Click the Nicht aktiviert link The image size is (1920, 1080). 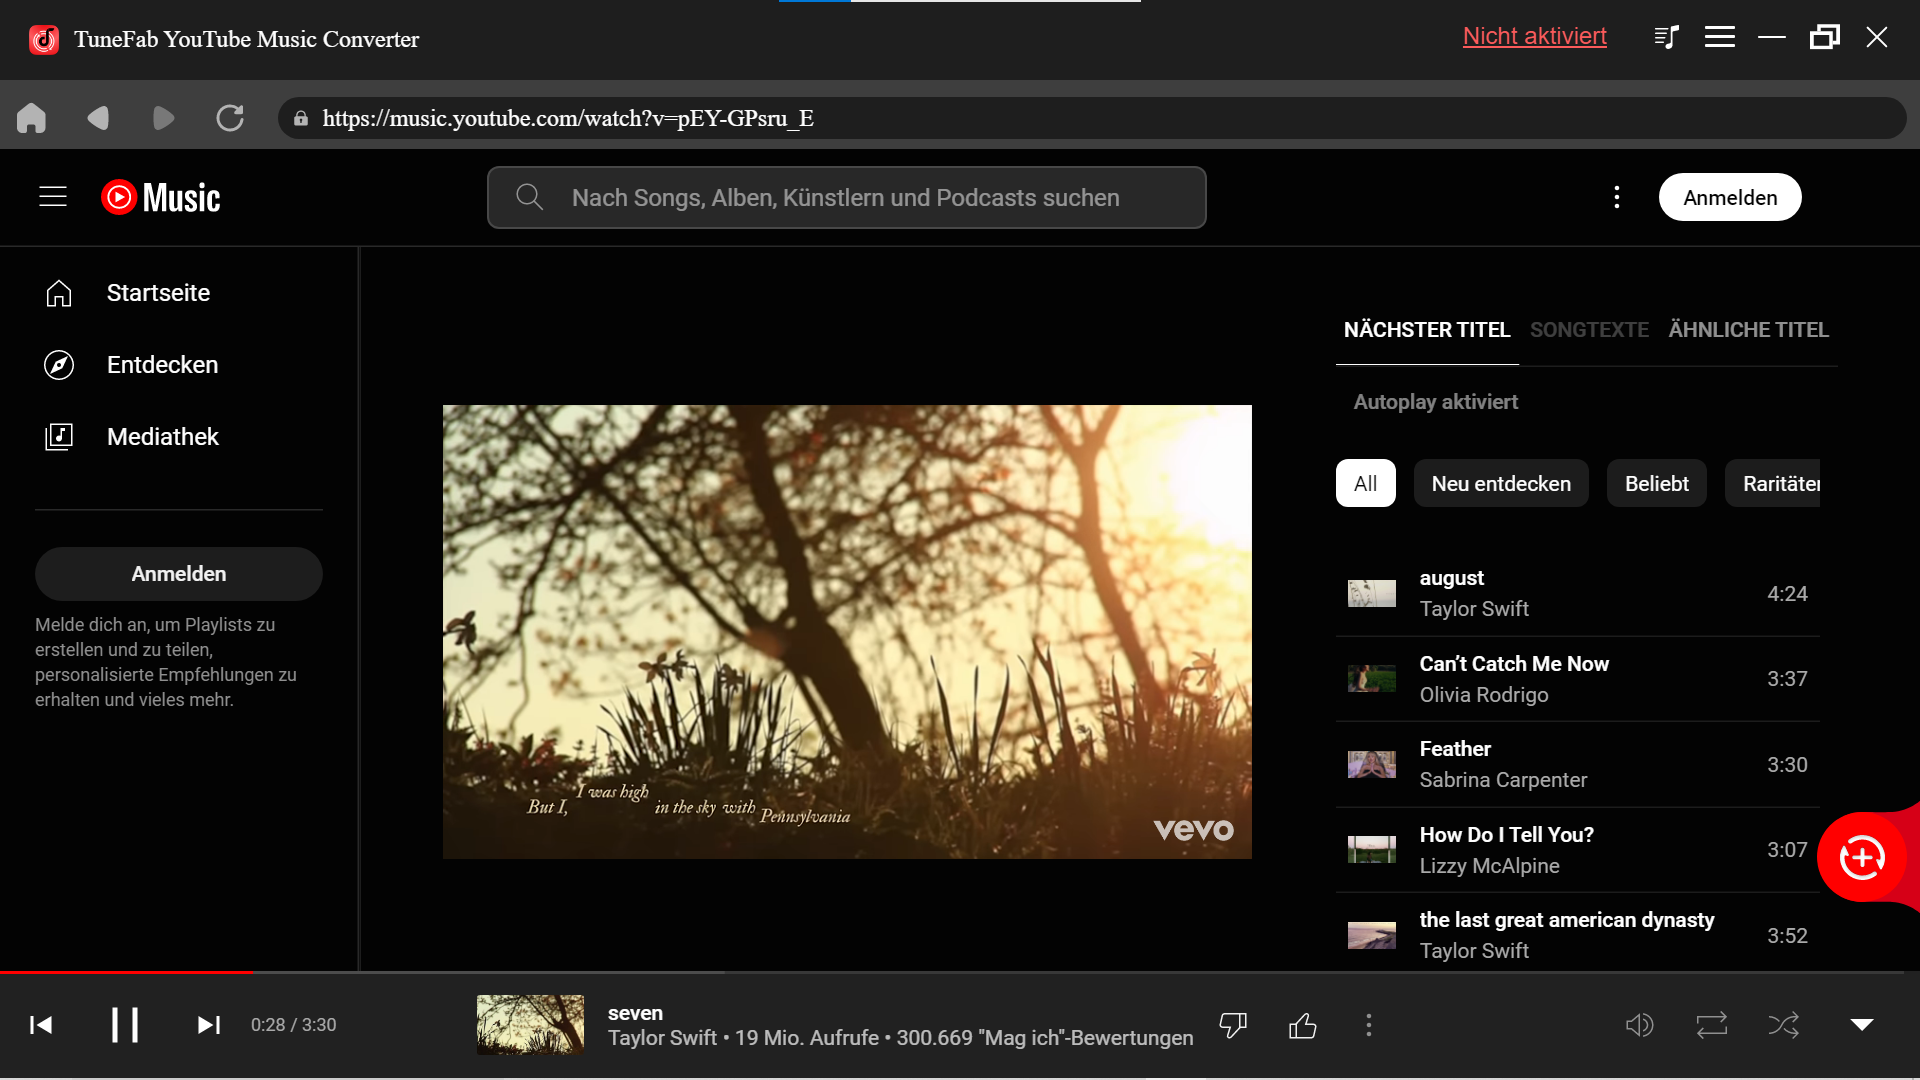point(1534,36)
